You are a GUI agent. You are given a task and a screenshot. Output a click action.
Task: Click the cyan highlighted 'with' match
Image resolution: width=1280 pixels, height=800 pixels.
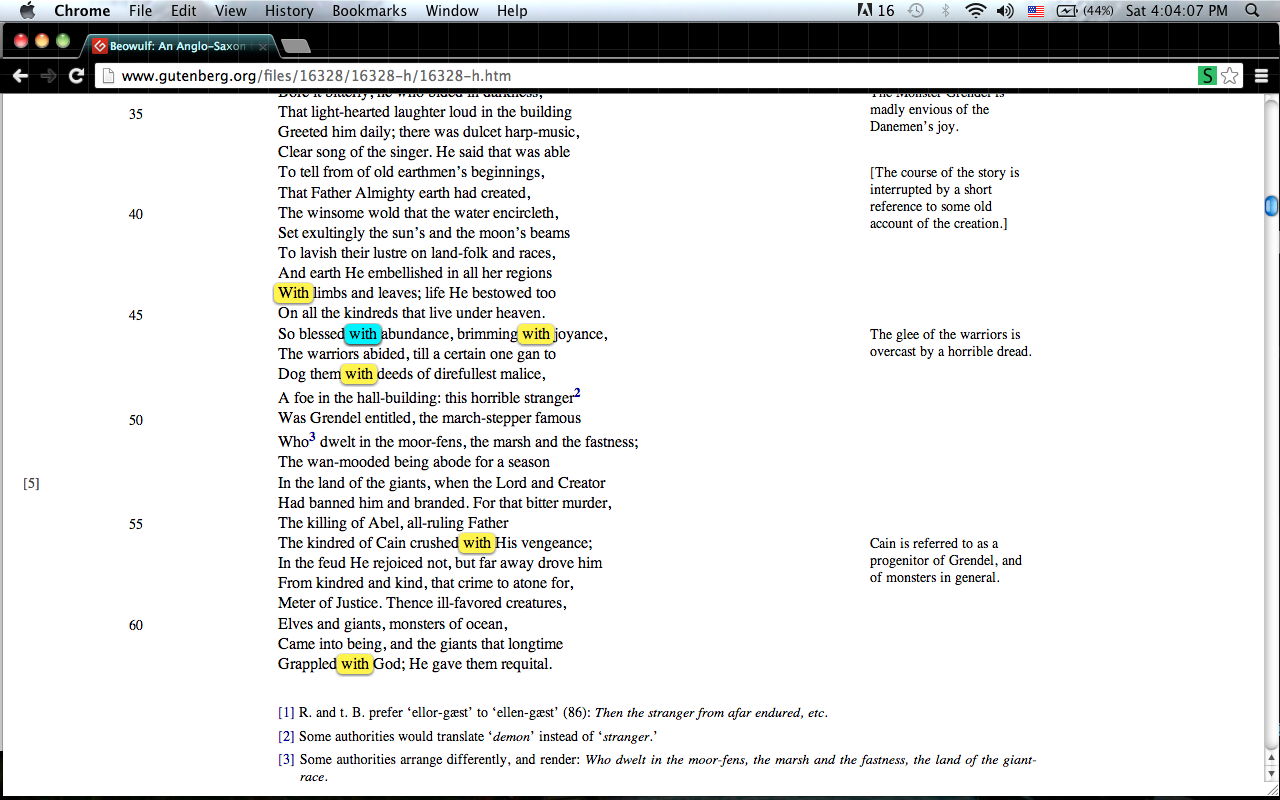[x=363, y=334]
